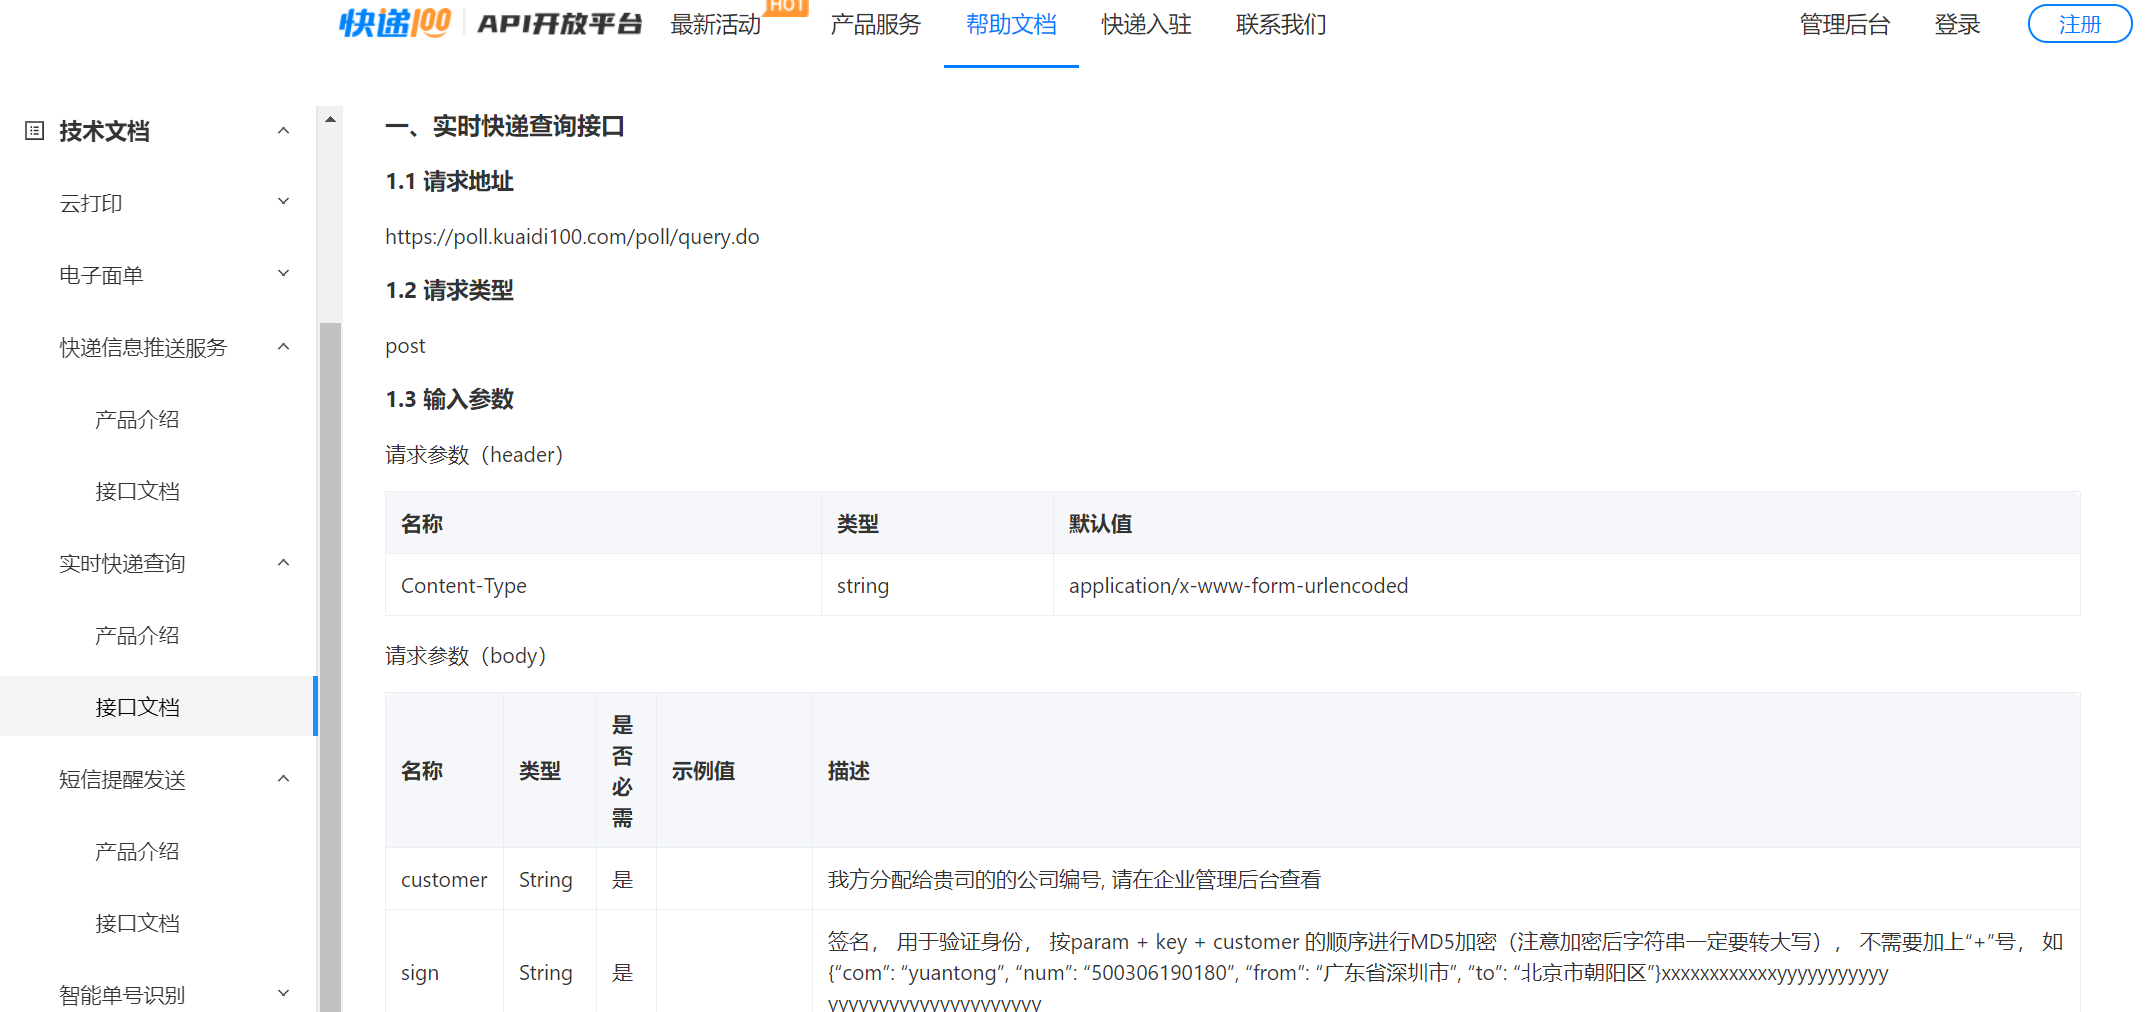Expand the 电子面单 section
The image size is (2147, 1012).
(283, 273)
